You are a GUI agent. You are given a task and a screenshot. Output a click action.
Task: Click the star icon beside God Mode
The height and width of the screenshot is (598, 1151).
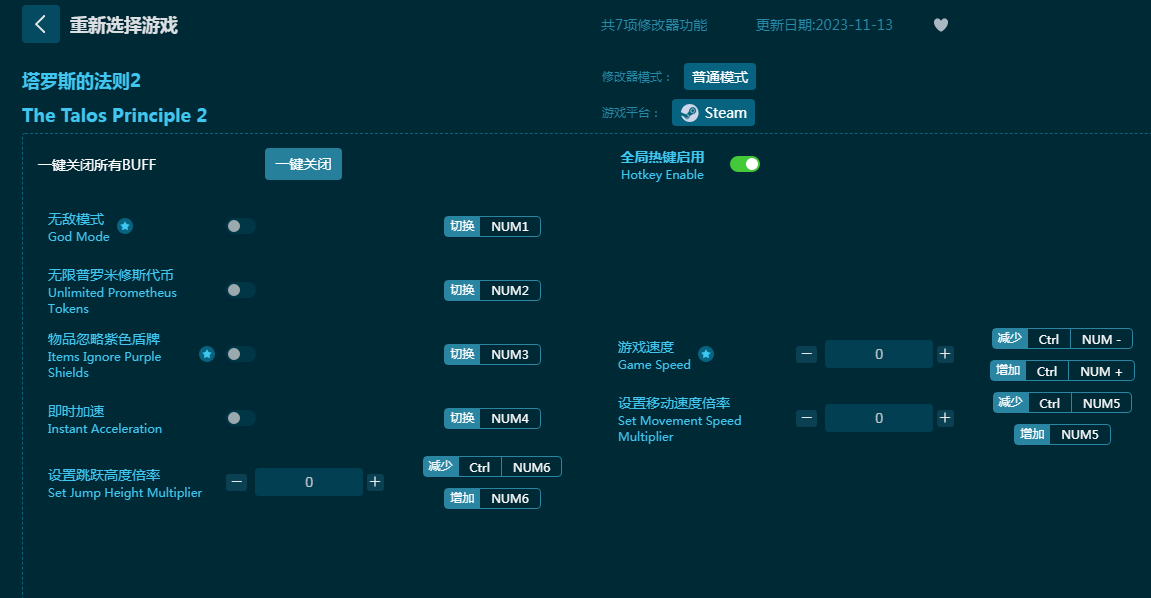coord(125,226)
